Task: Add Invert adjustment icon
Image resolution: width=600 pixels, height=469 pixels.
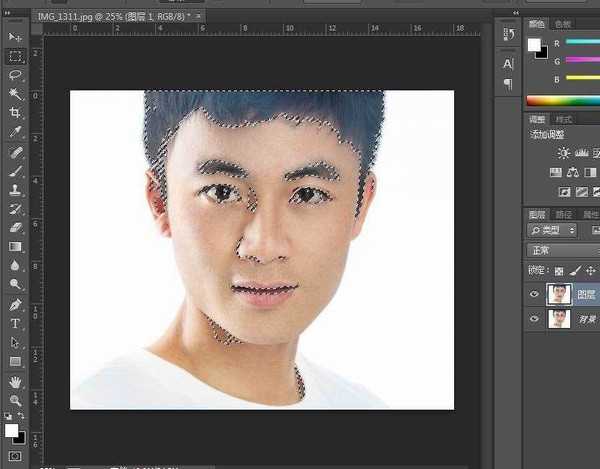Action: click(564, 192)
